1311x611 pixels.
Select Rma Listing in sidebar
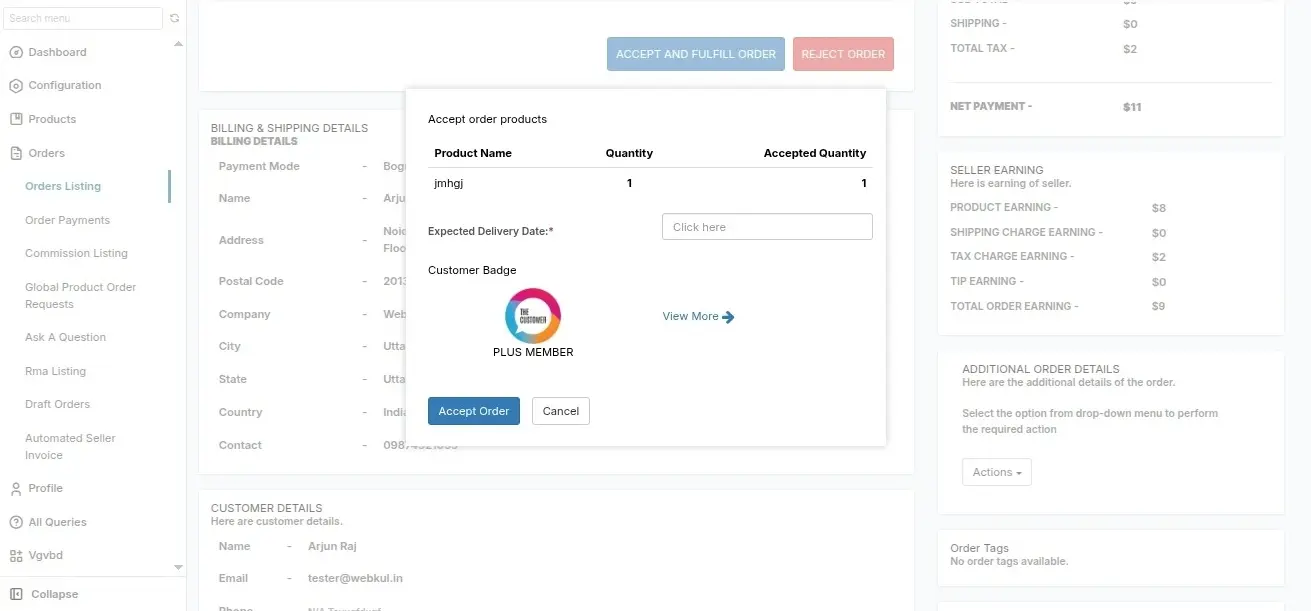click(55, 371)
